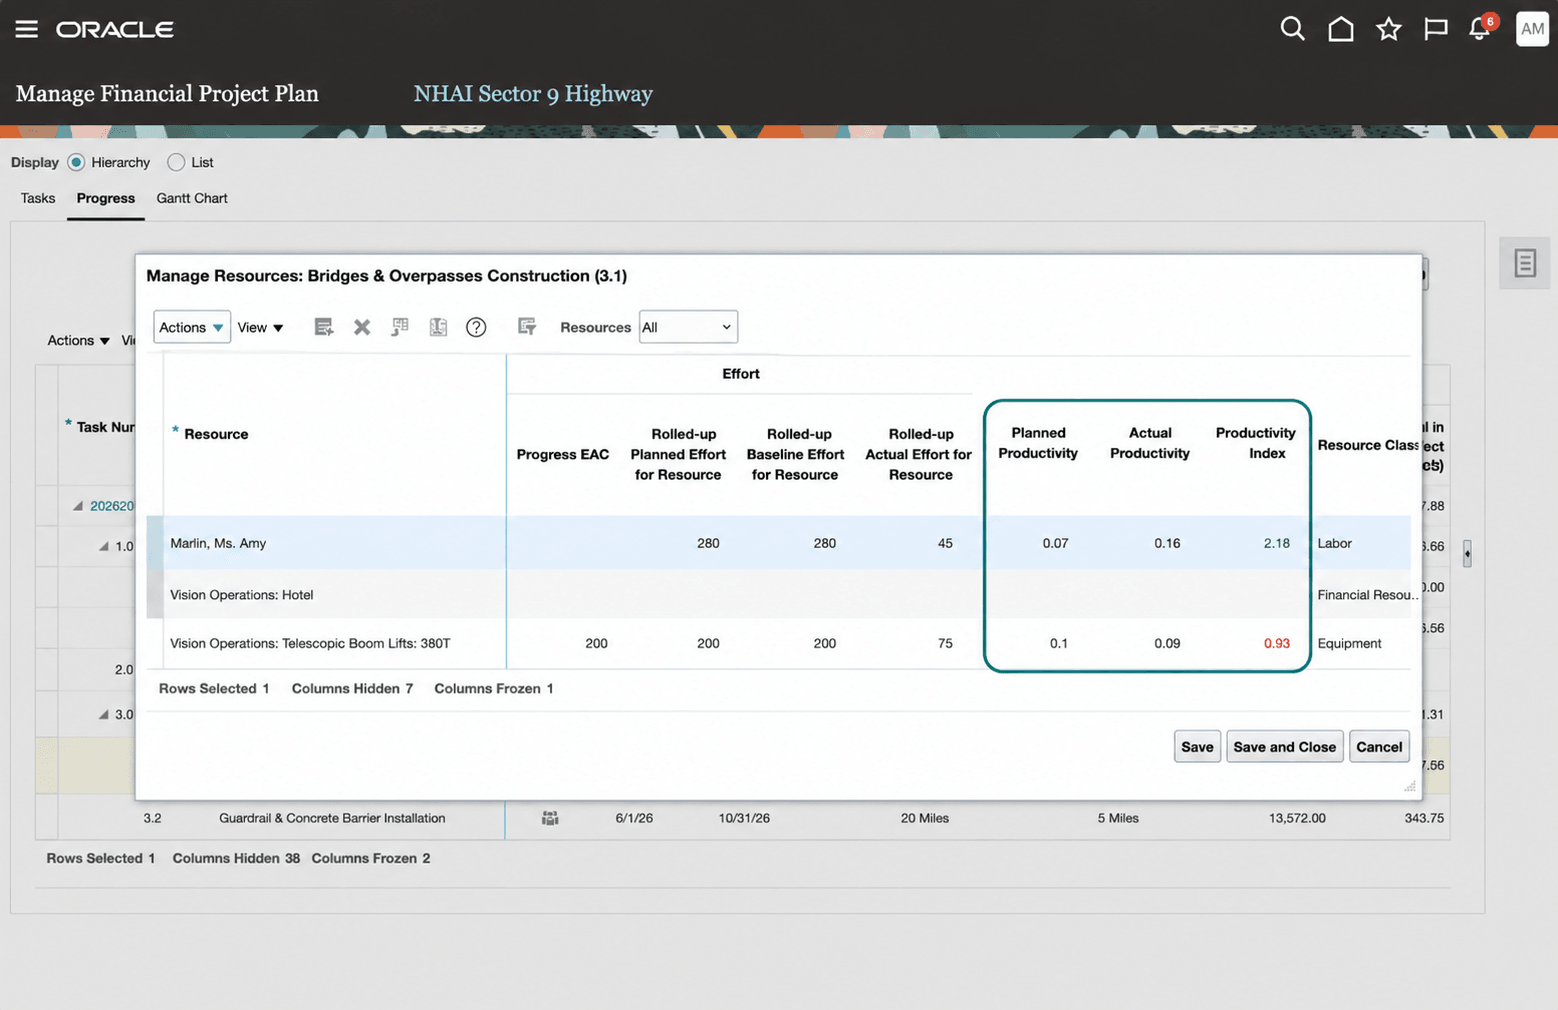Viewport: 1558px width, 1010px height.
Task: Click the Oracle logo
Action: coord(115,30)
